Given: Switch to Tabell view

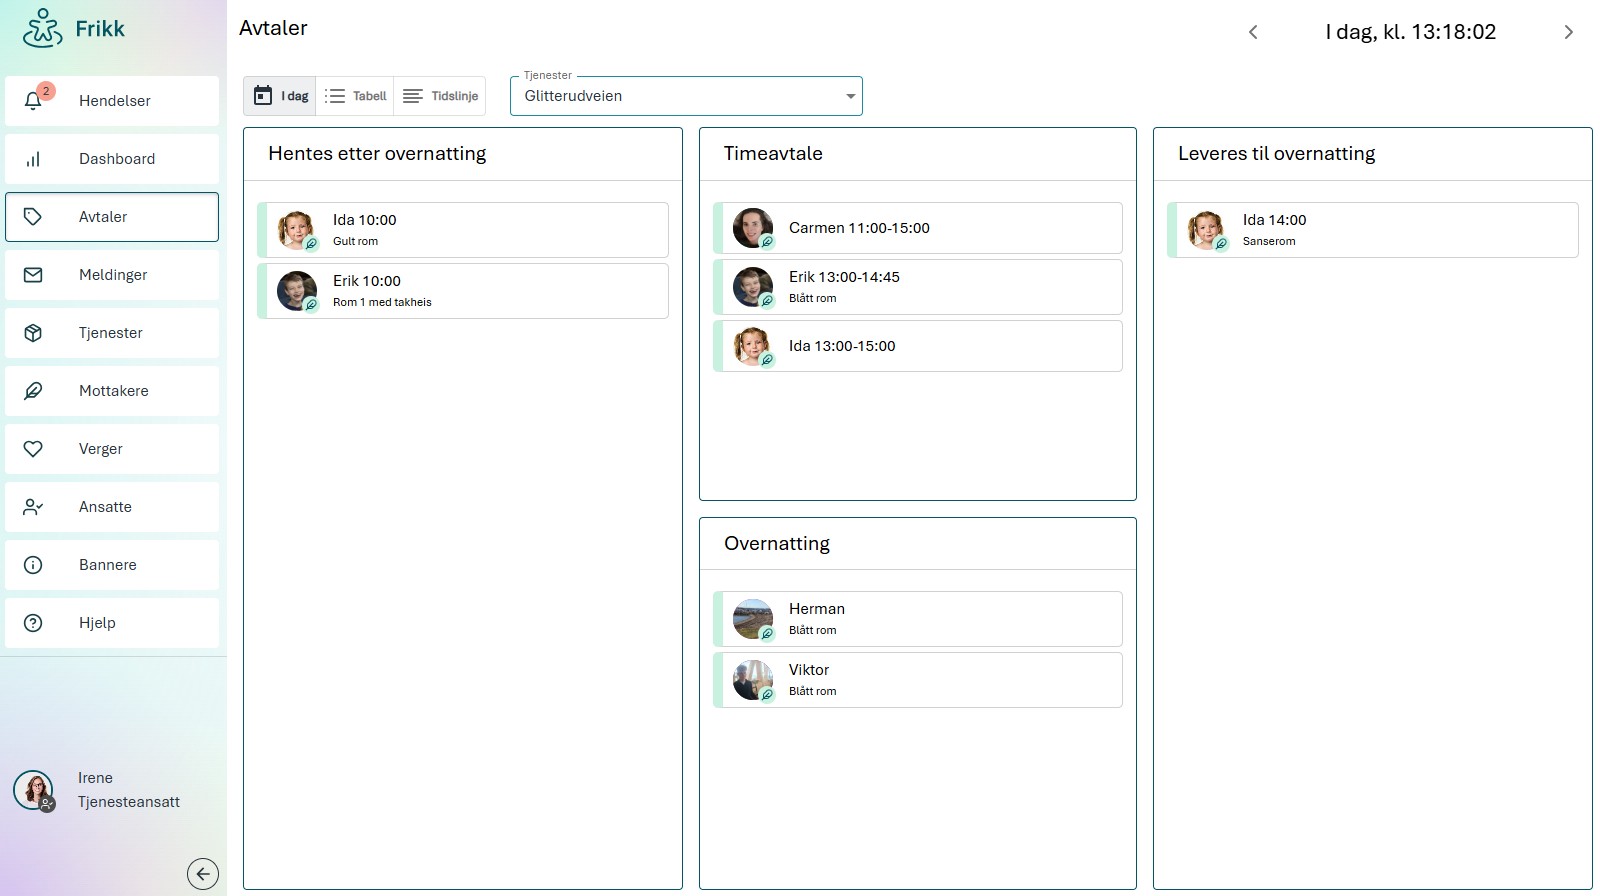Looking at the screenshot, I should pos(355,96).
